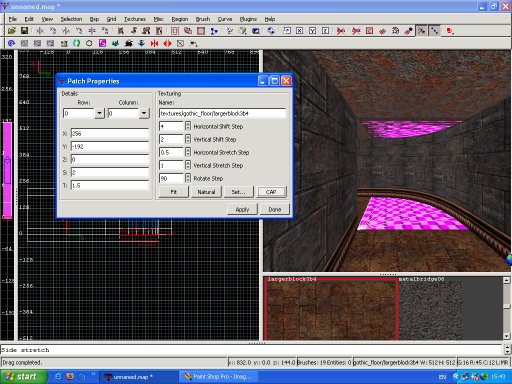Toggle the pressed diagonal-line toolbar button

pyautogui.click(x=435, y=31)
